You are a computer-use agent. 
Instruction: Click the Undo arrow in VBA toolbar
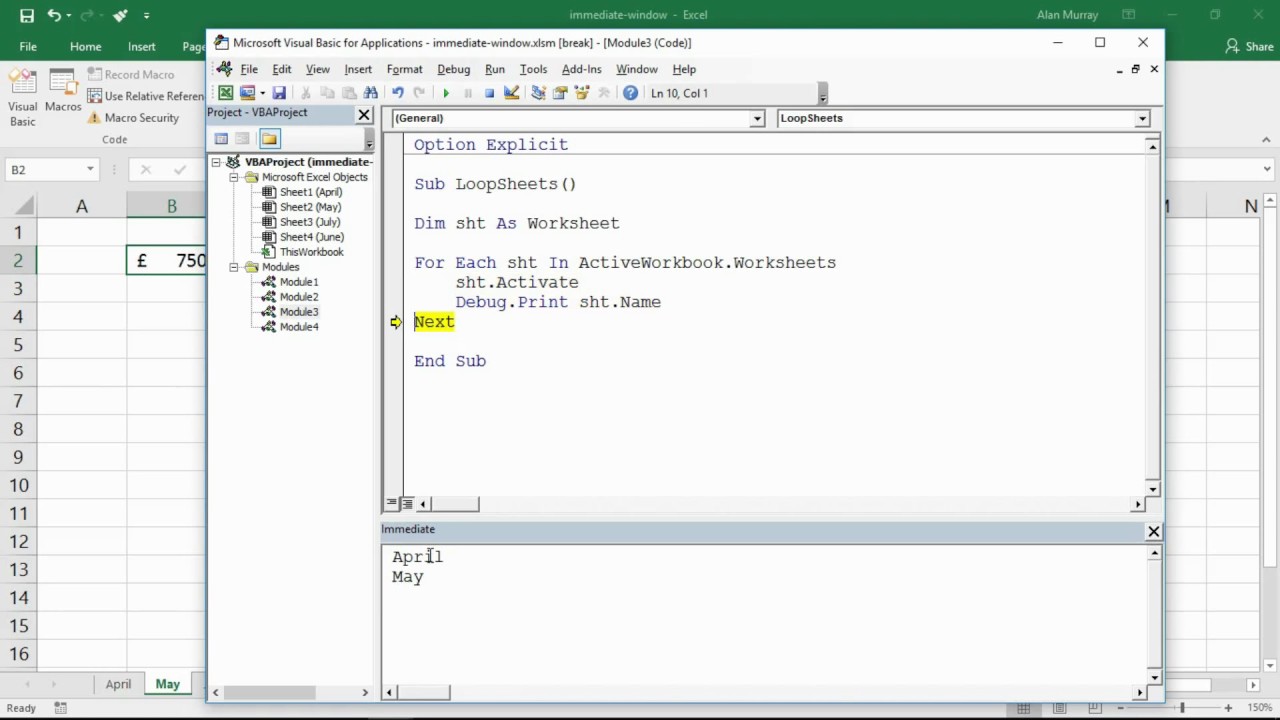tap(398, 93)
